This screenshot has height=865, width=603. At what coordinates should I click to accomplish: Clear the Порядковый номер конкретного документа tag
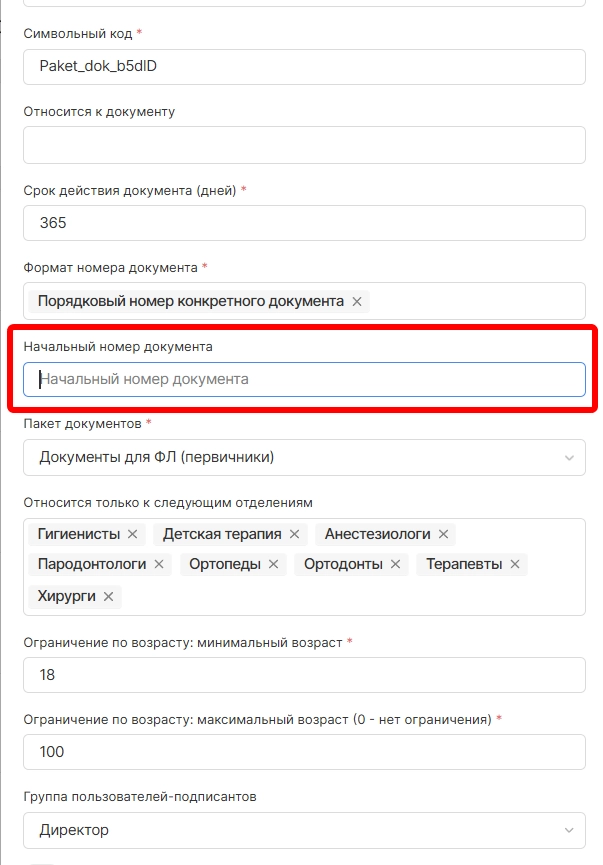[x=357, y=301]
